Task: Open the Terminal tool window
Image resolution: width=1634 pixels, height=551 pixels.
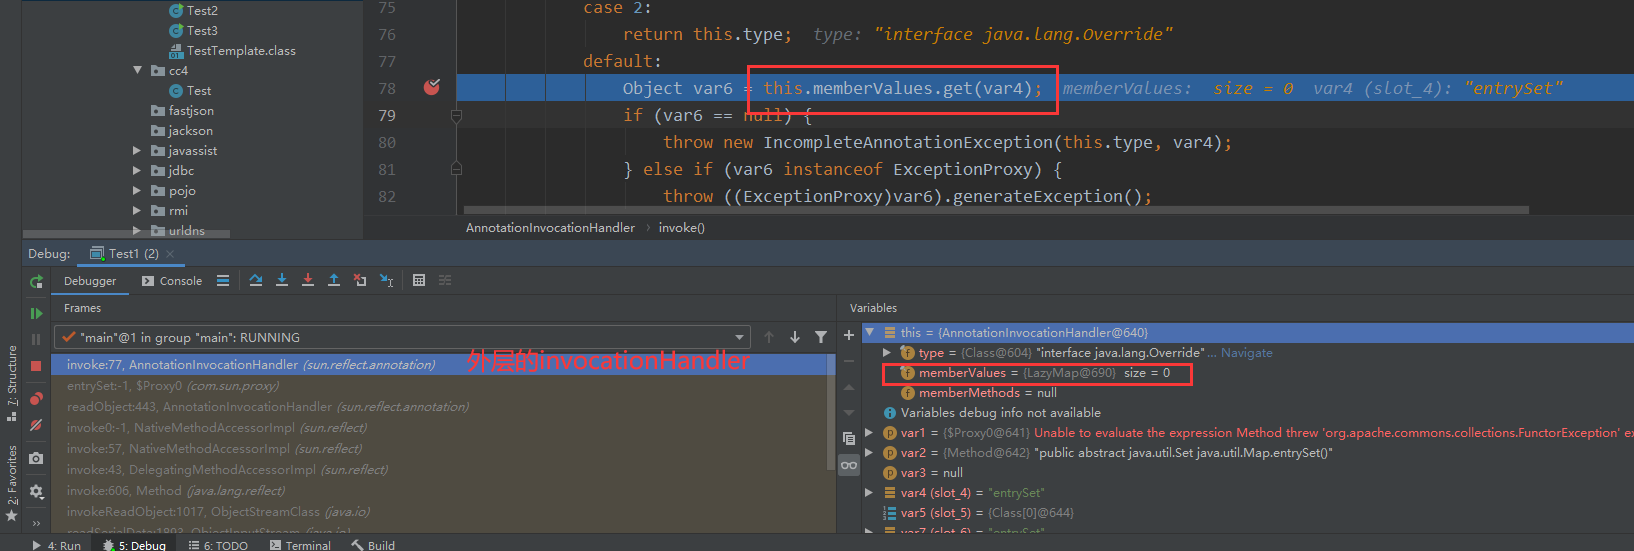Action: pos(300,545)
